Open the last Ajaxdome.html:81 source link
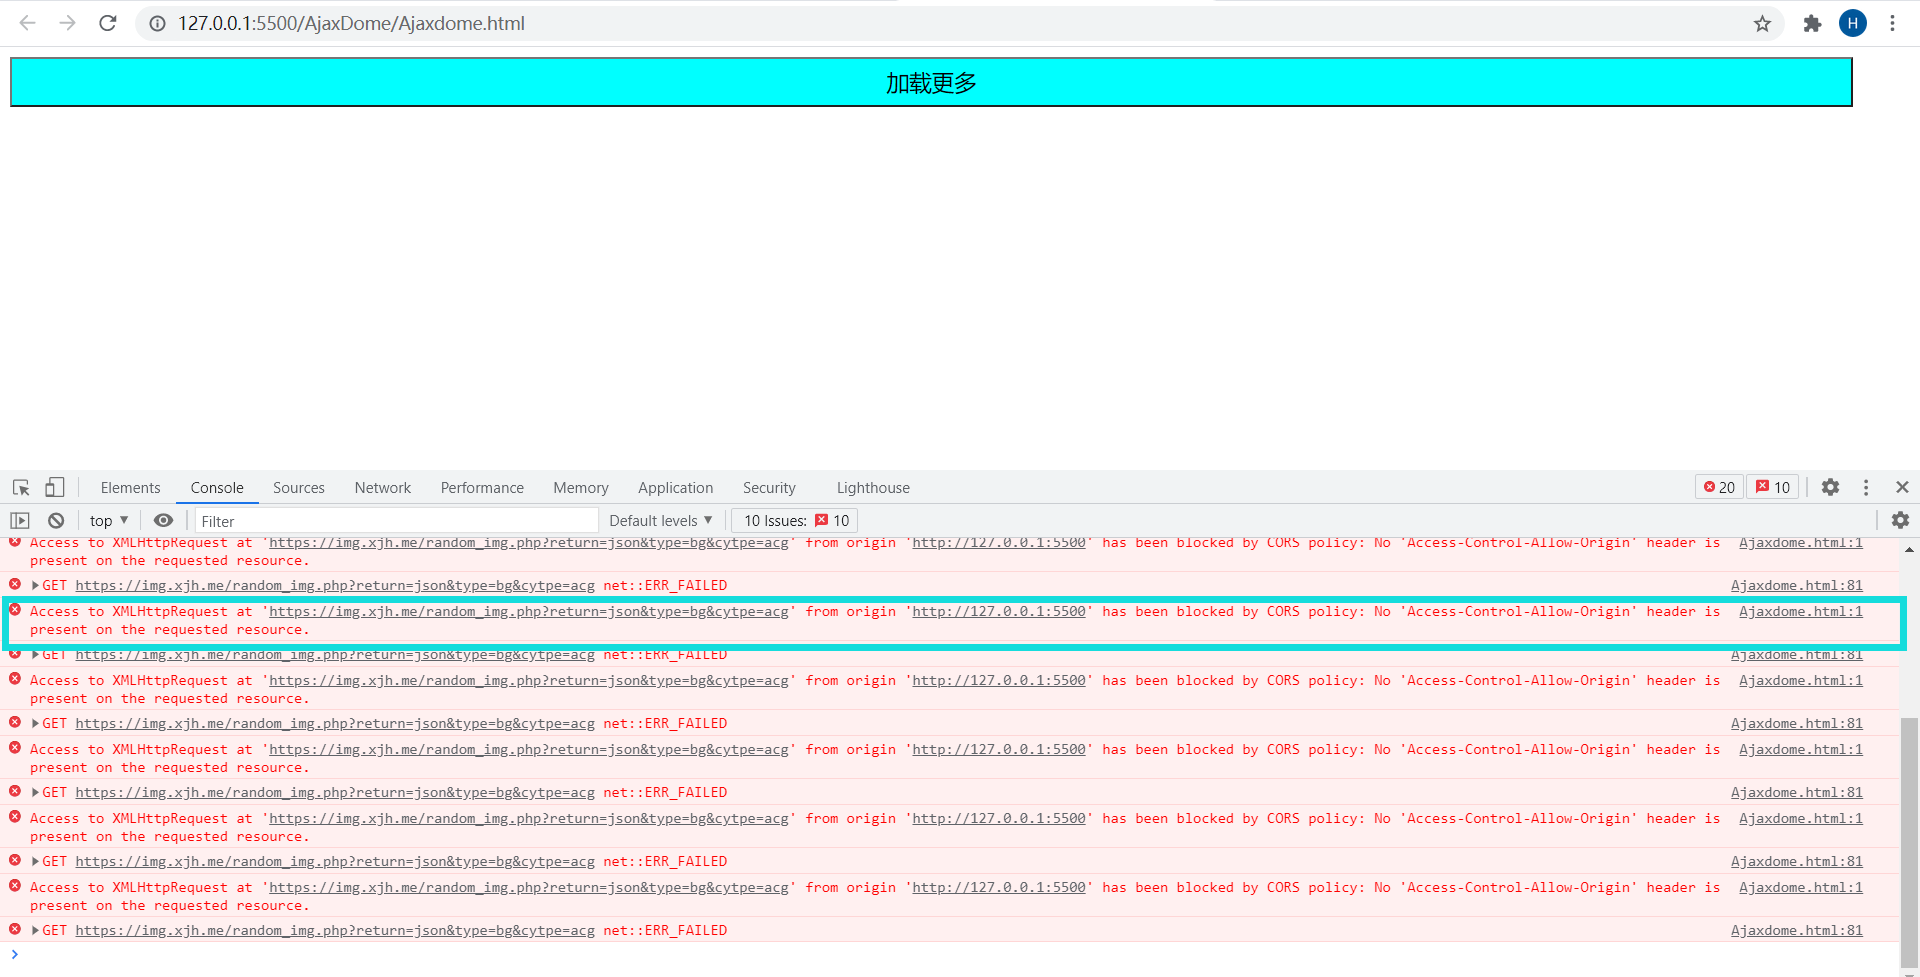Screen dimensions: 1920x977 1797,930
